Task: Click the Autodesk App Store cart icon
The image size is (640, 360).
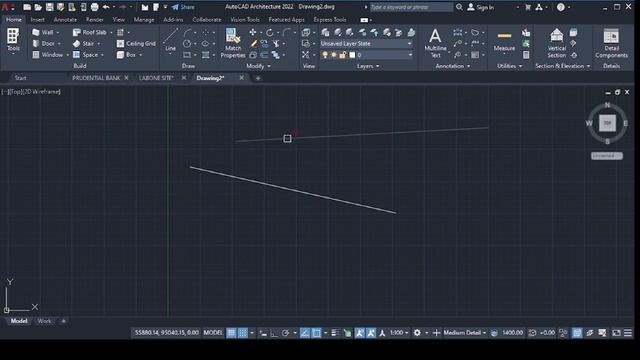Action: pyautogui.click(x=528, y=7)
